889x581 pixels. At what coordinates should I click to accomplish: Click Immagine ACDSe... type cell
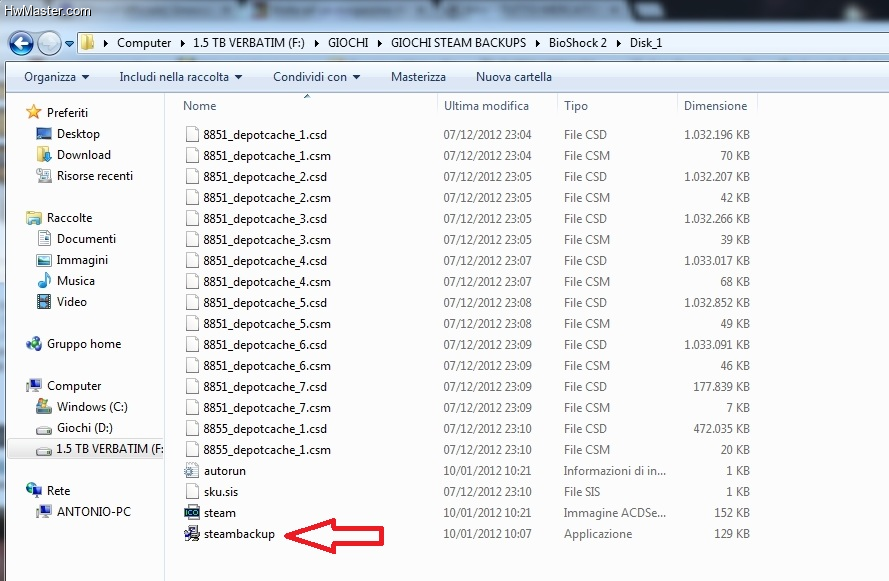(615, 512)
